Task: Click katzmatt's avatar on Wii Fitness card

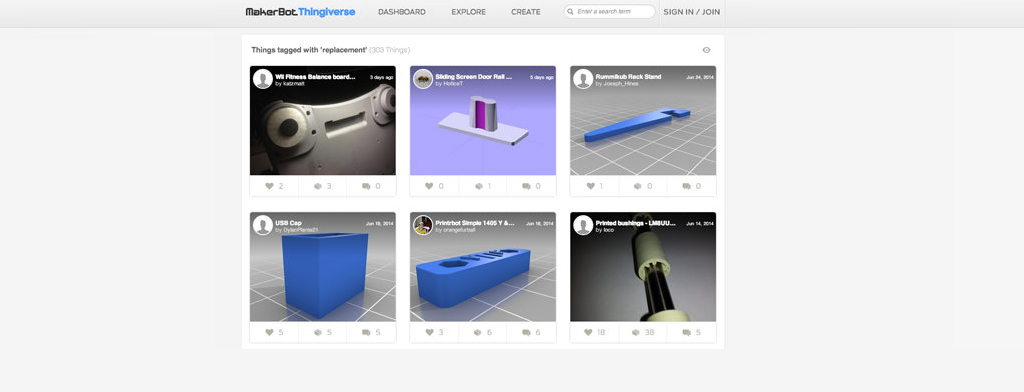Action: point(263,79)
